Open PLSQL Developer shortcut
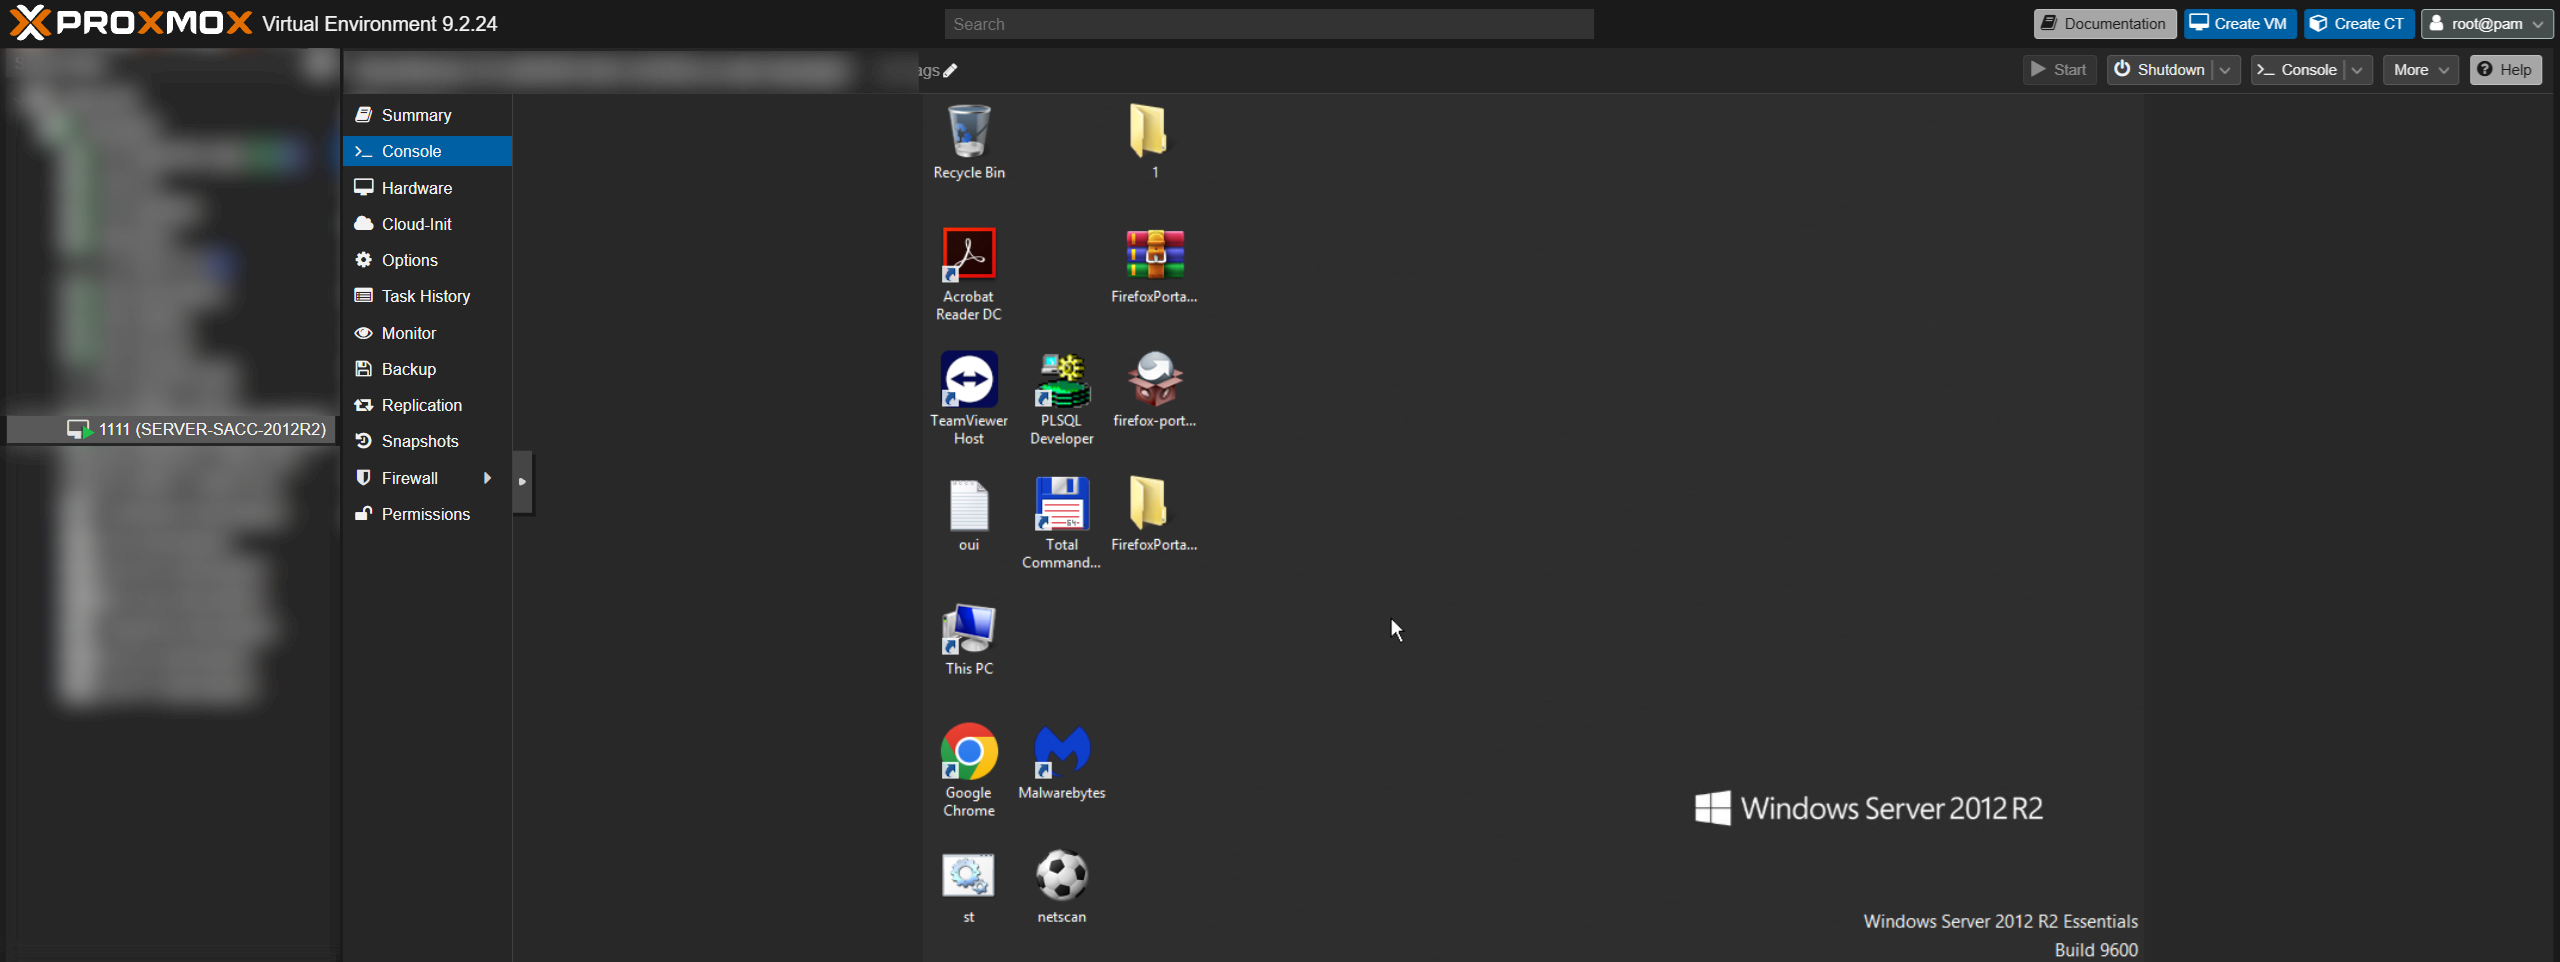This screenshot has width=2560, height=962. click(x=1061, y=398)
